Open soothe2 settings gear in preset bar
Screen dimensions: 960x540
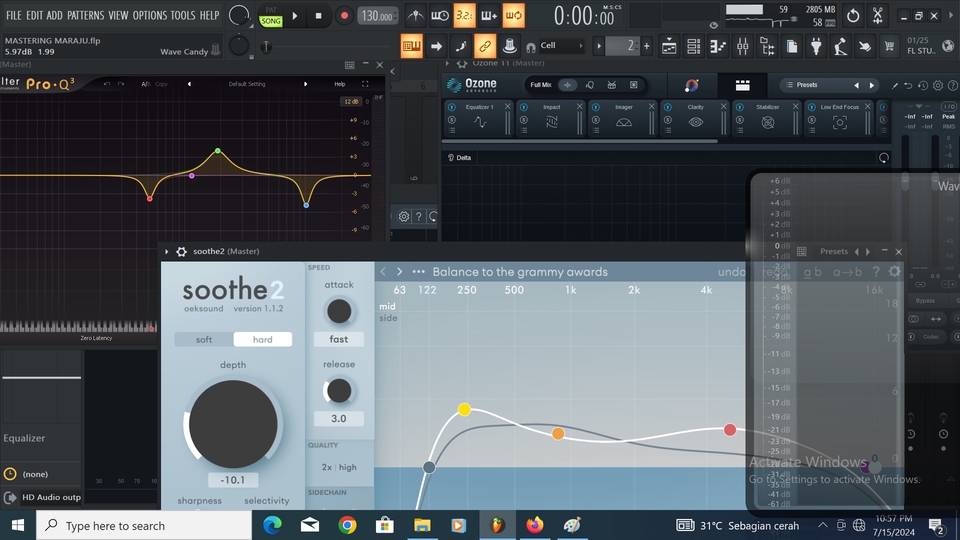(894, 272)
